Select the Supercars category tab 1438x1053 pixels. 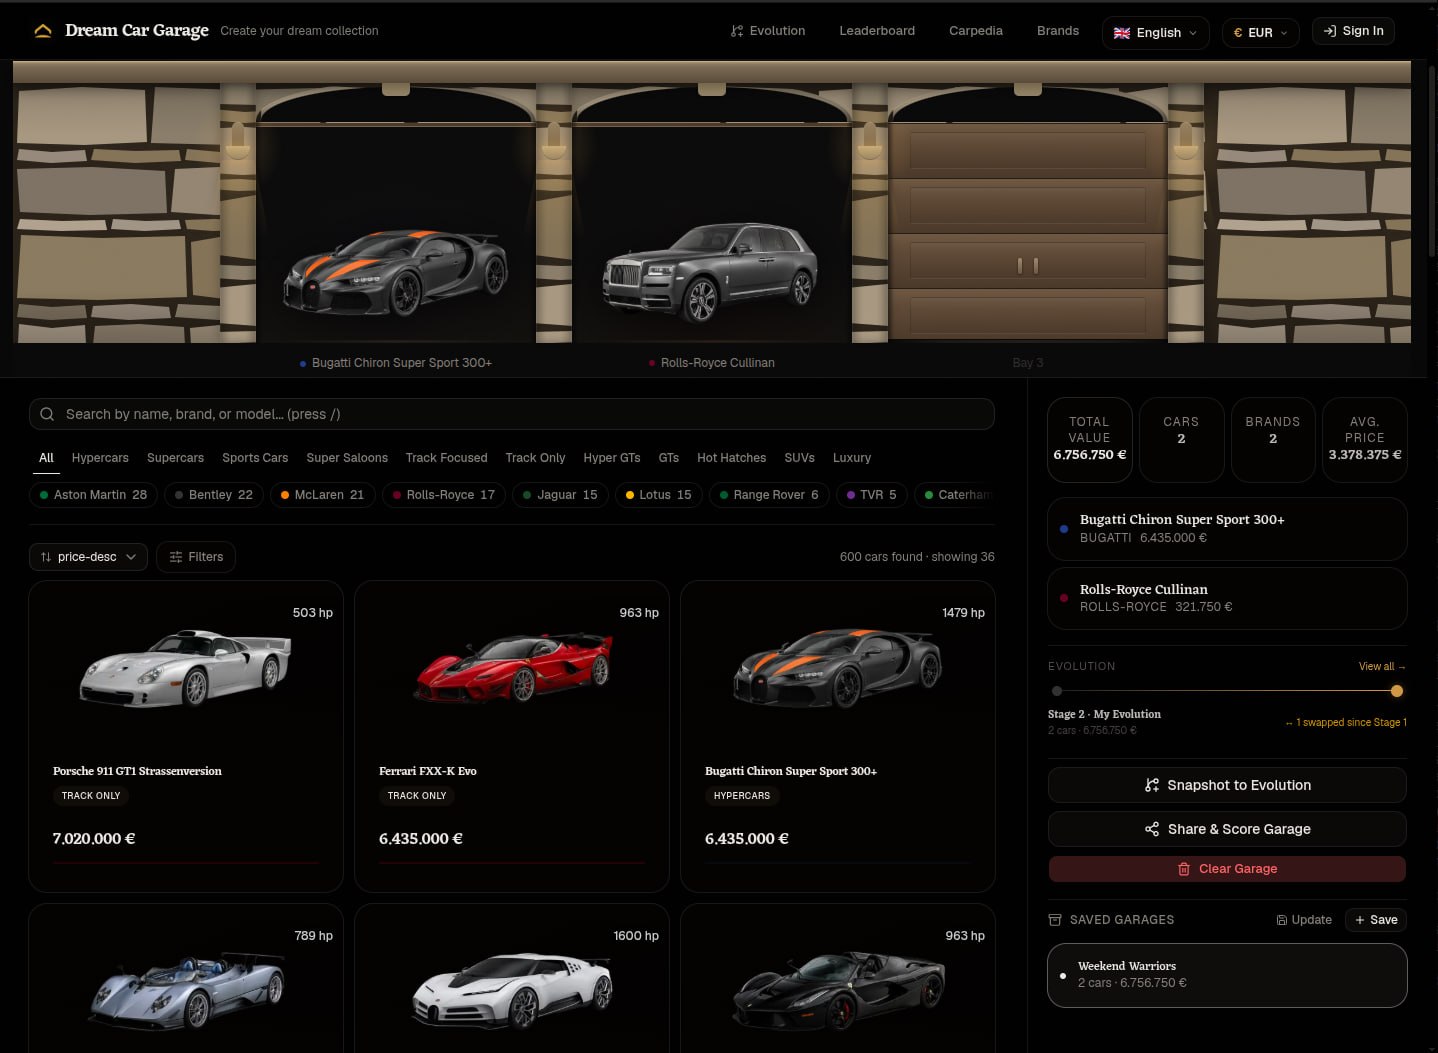(x=175, y=458)
